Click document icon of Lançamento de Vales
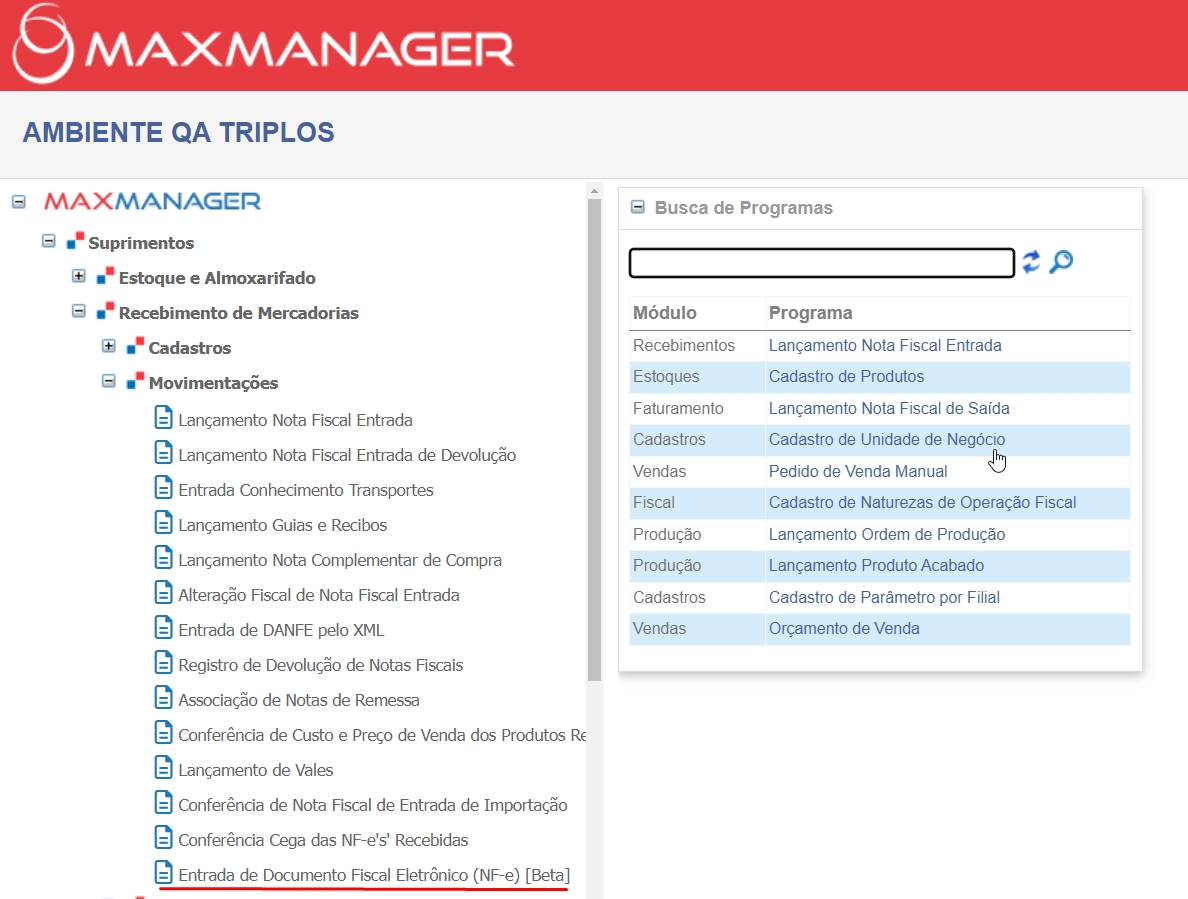 tap(164, 767)
